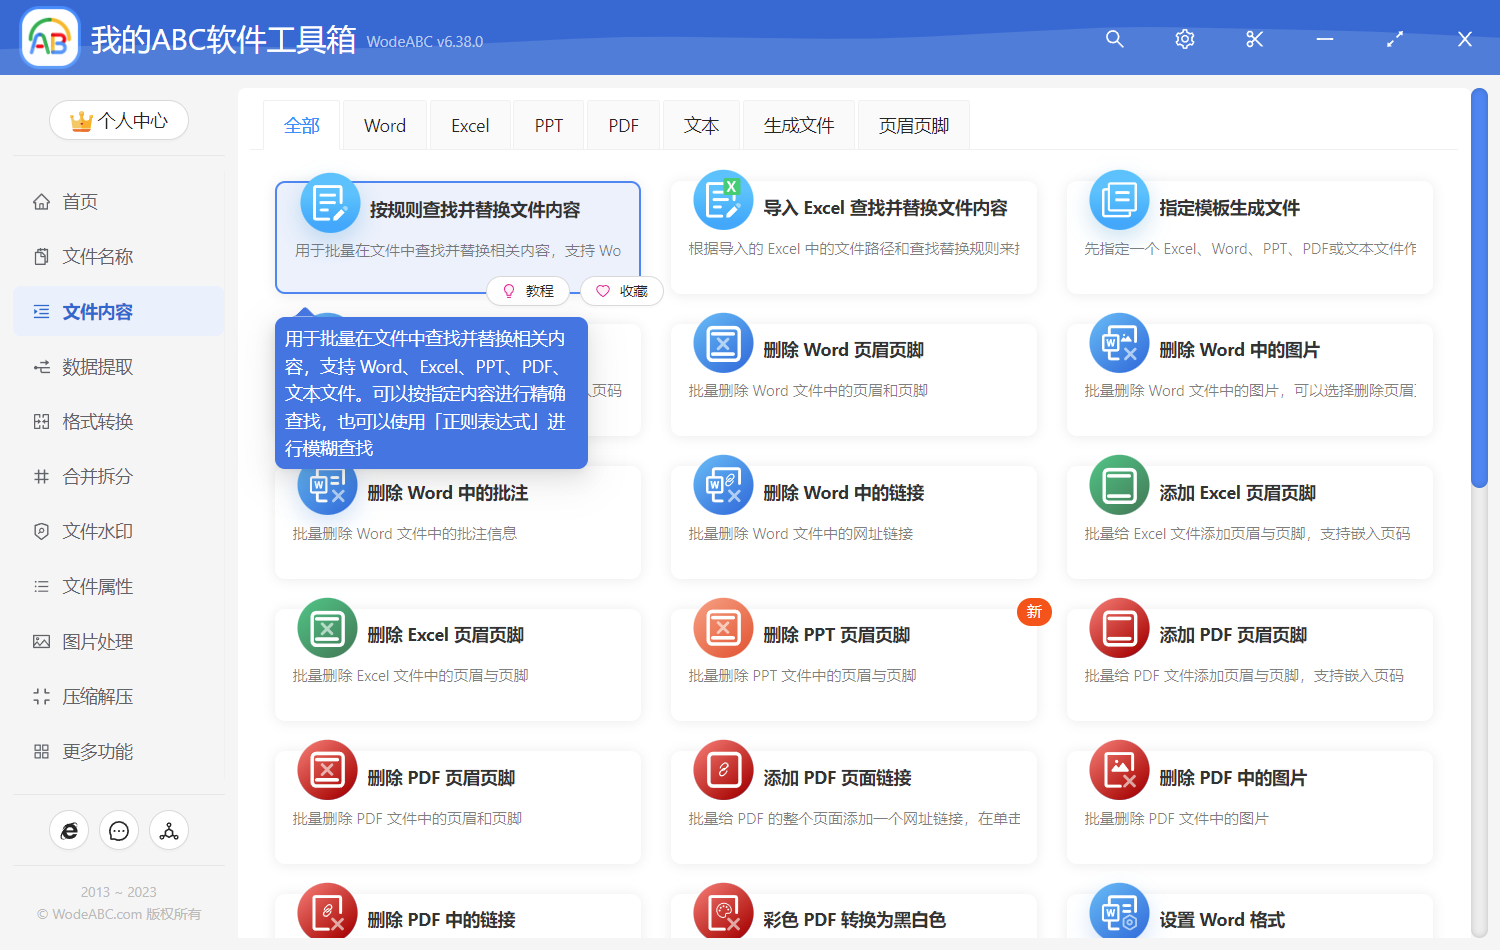The width and height of the screenshot is (1500, 950).
Task: Open the browser icon at sidebar bottom
Action: click(x=69, y=831)
